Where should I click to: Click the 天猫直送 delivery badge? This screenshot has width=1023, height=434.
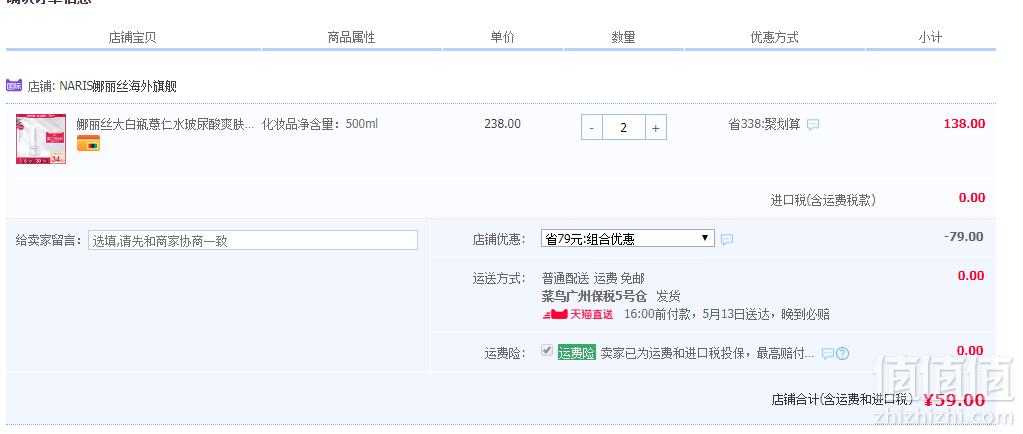[x=578, y=315]
